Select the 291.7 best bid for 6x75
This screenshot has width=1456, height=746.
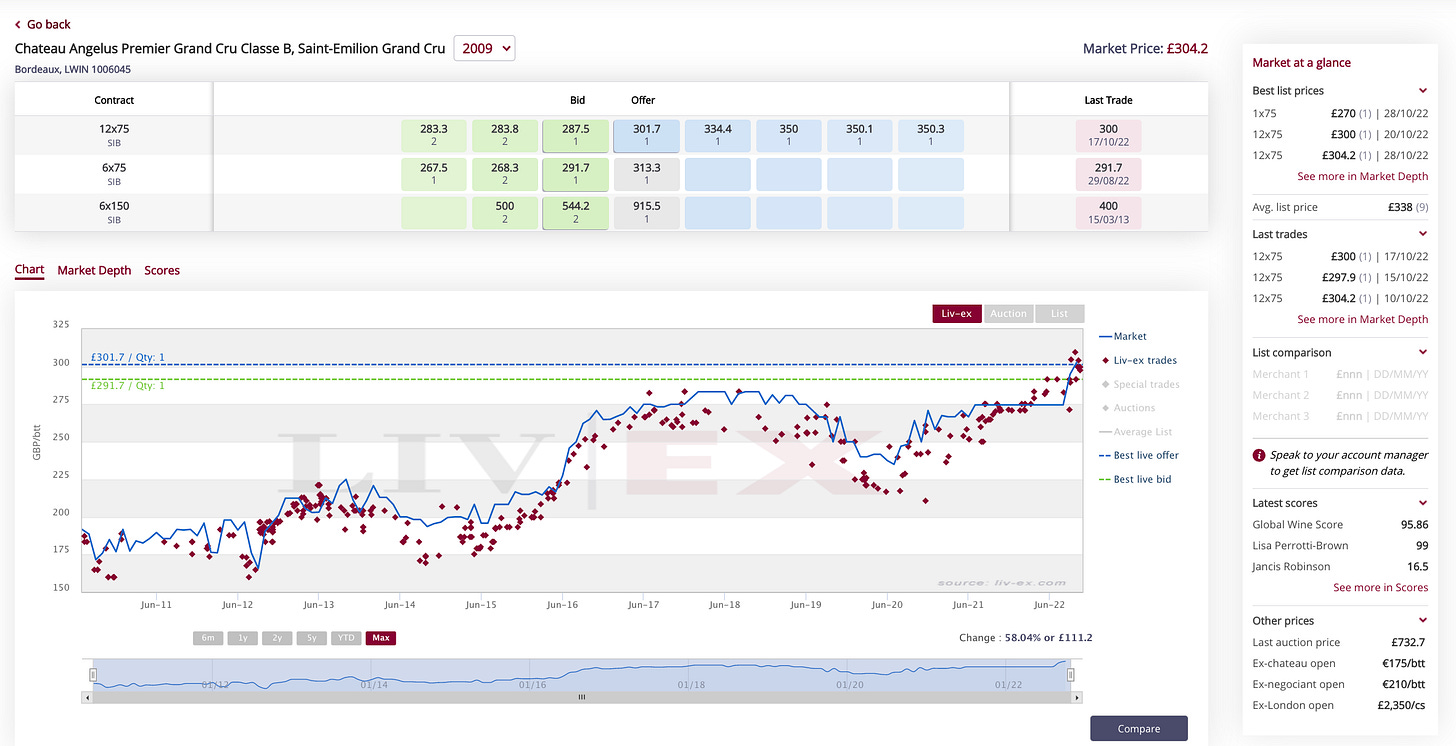(575, 174)
